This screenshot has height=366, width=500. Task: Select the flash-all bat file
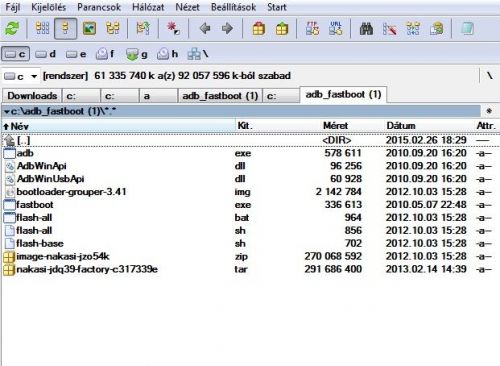coord(250,218)
